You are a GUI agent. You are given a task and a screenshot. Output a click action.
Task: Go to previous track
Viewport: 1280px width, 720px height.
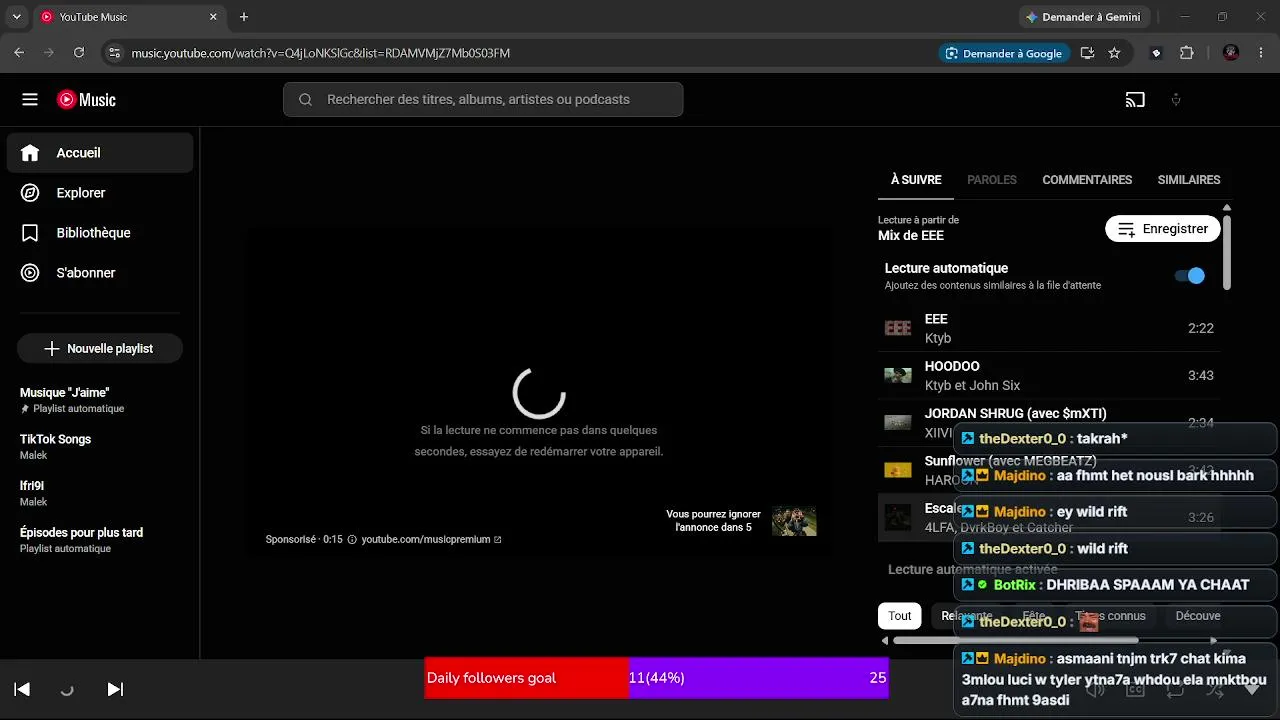click(22, 689)
